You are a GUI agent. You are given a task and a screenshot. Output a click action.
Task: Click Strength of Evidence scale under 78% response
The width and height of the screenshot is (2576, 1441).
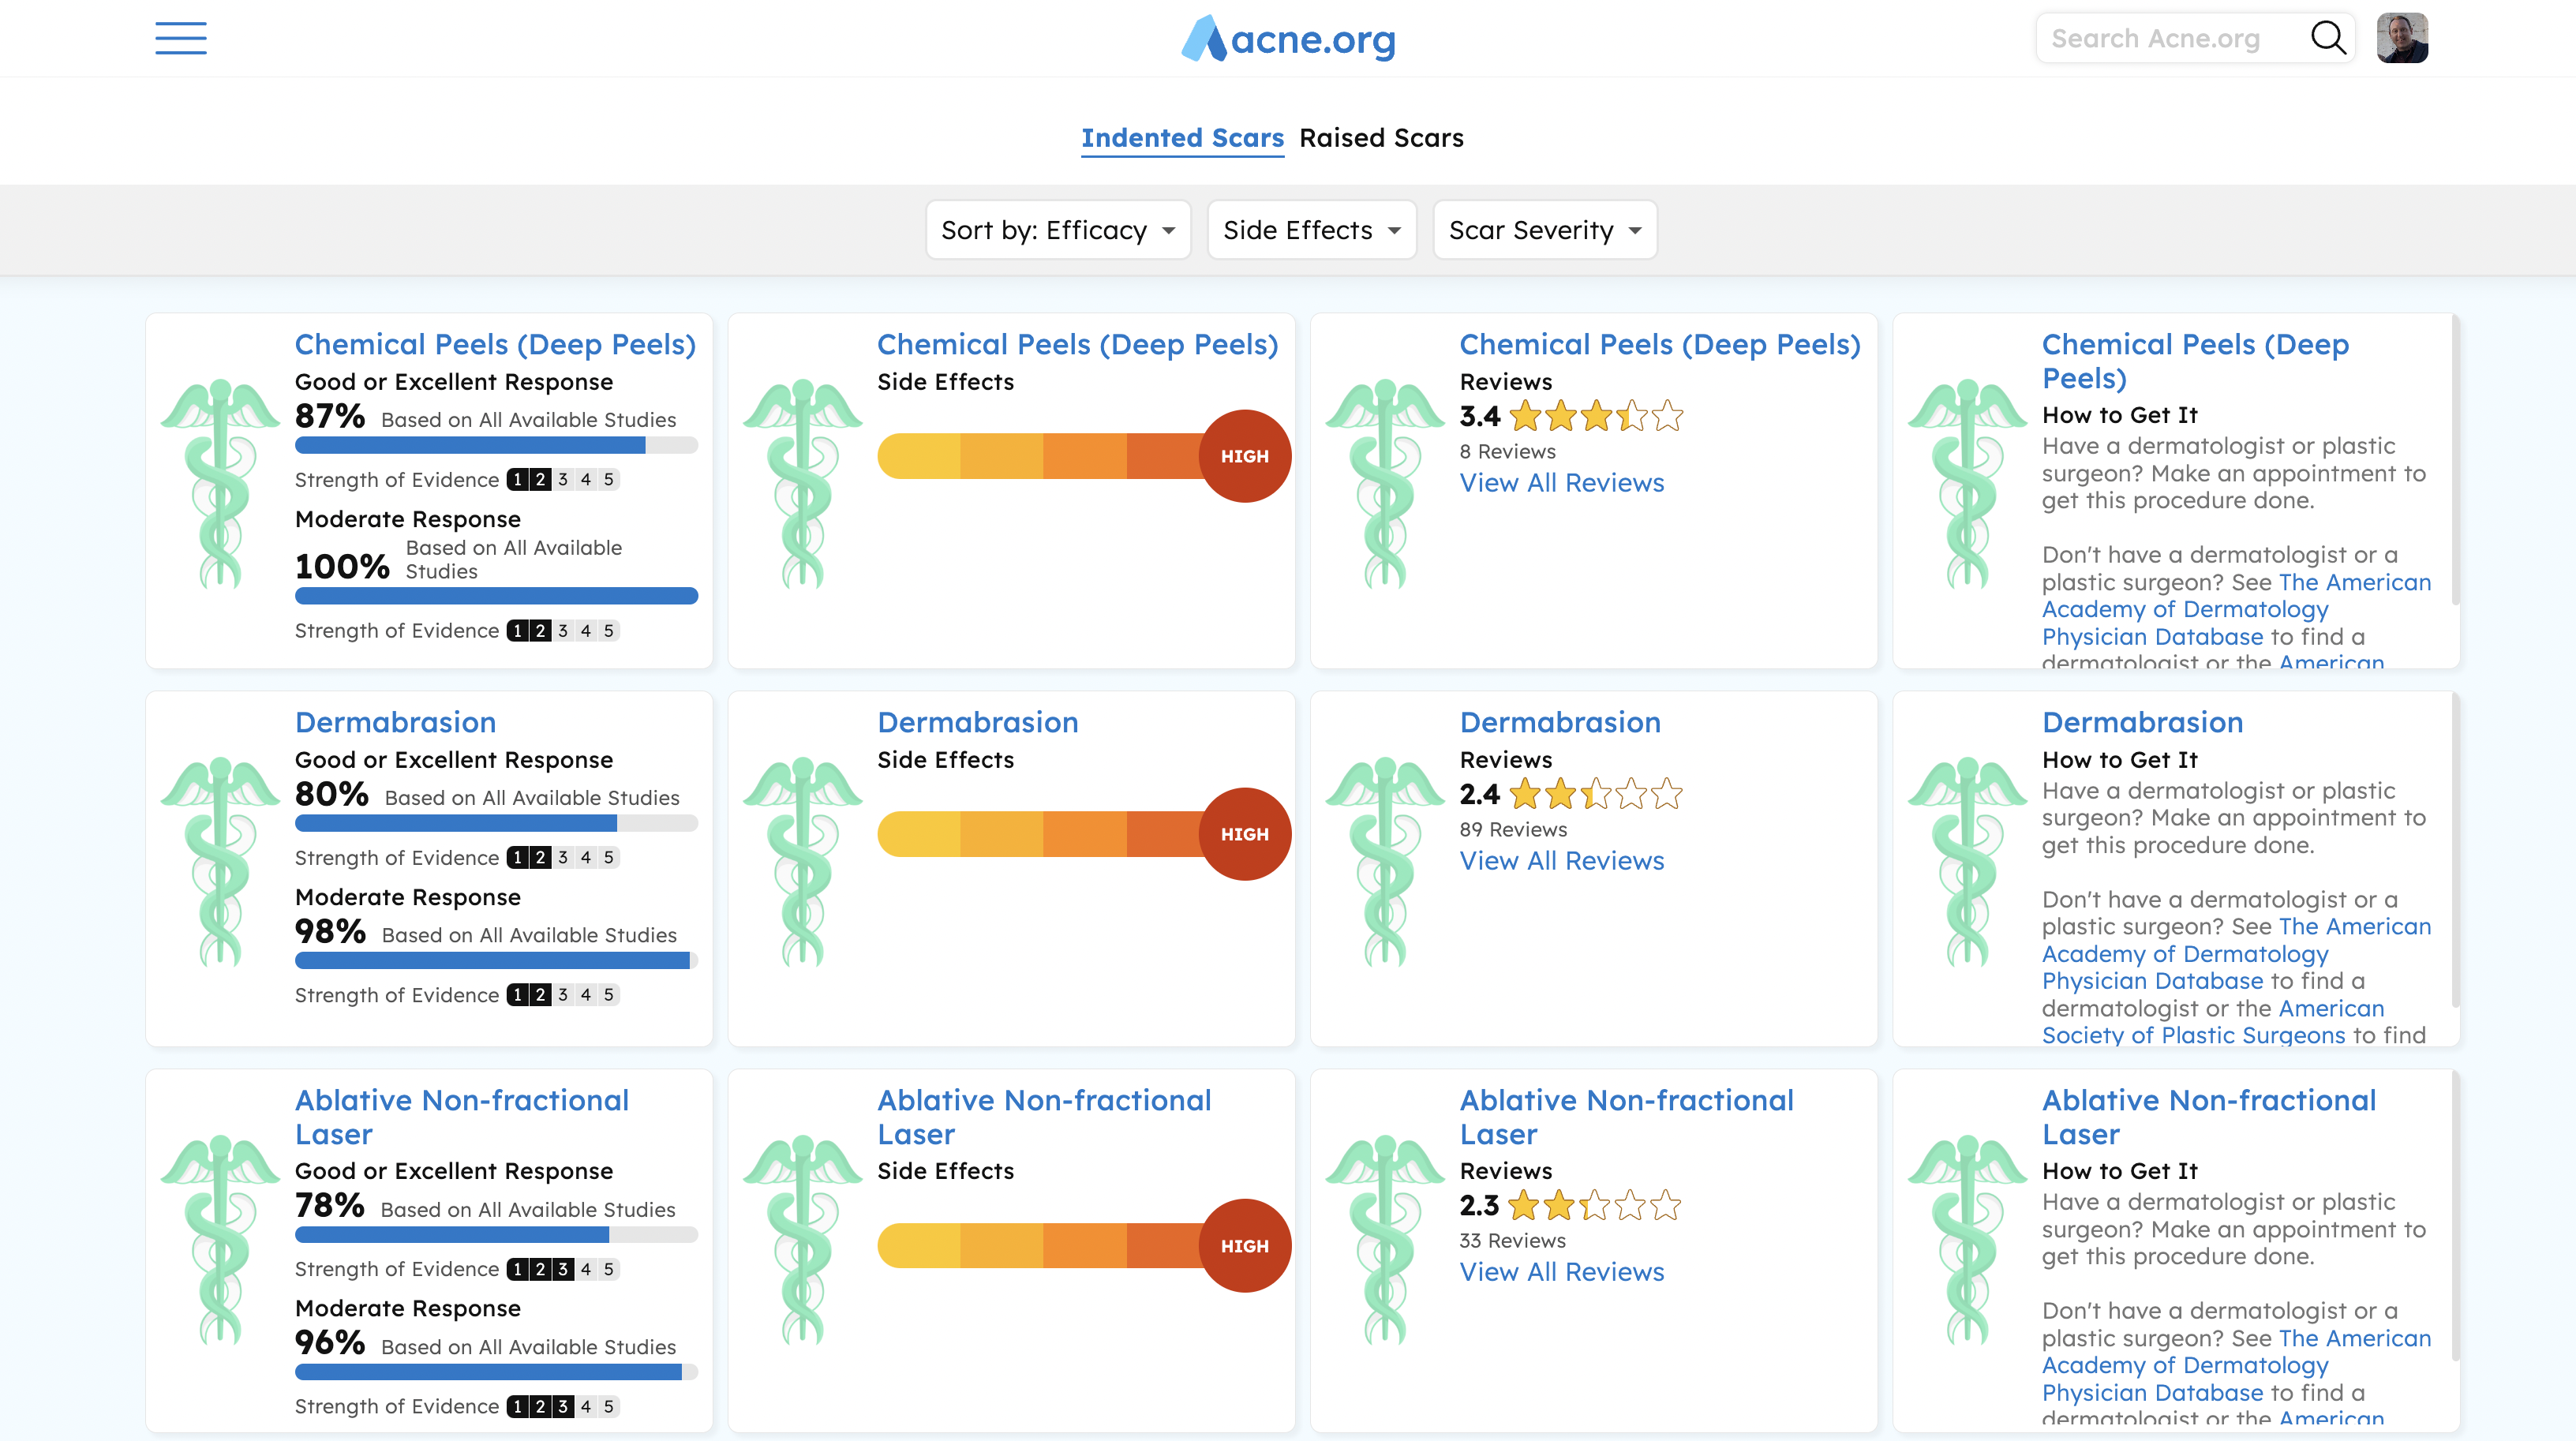[563, 1269]
